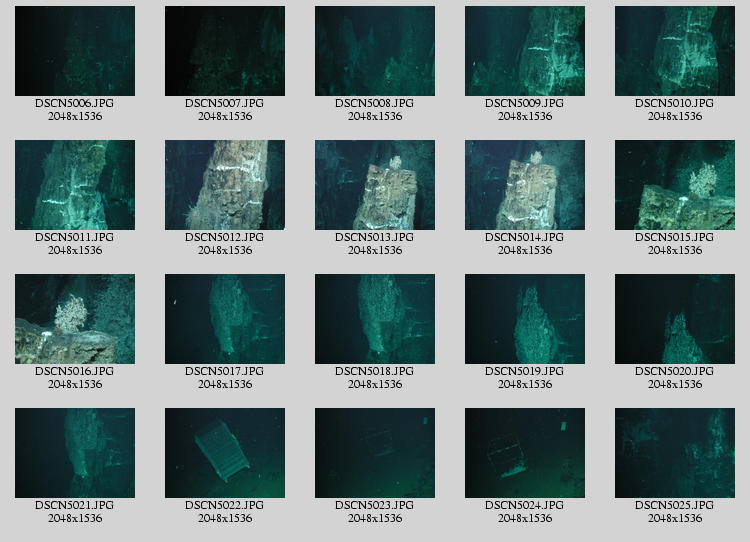Open DSCN5009.JPG rock column thumbnail
This screenshot has width=750, height=542.
coord(525,51)
